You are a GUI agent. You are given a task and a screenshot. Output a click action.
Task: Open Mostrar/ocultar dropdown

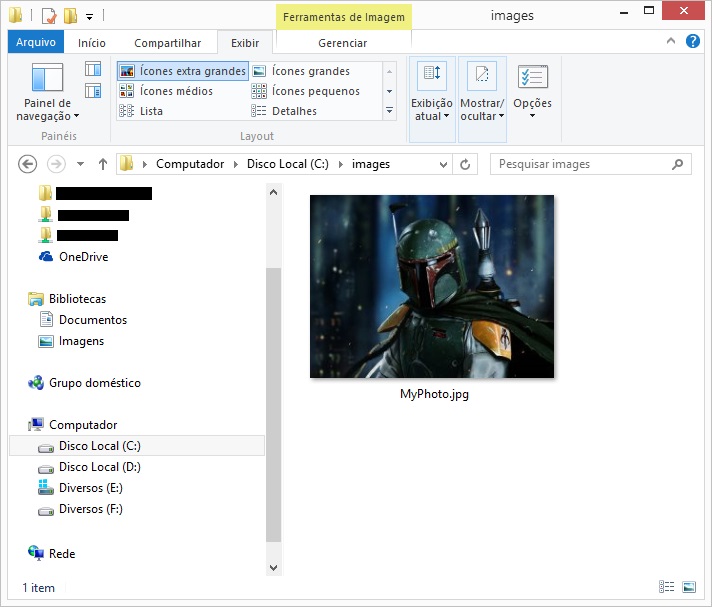482,99
